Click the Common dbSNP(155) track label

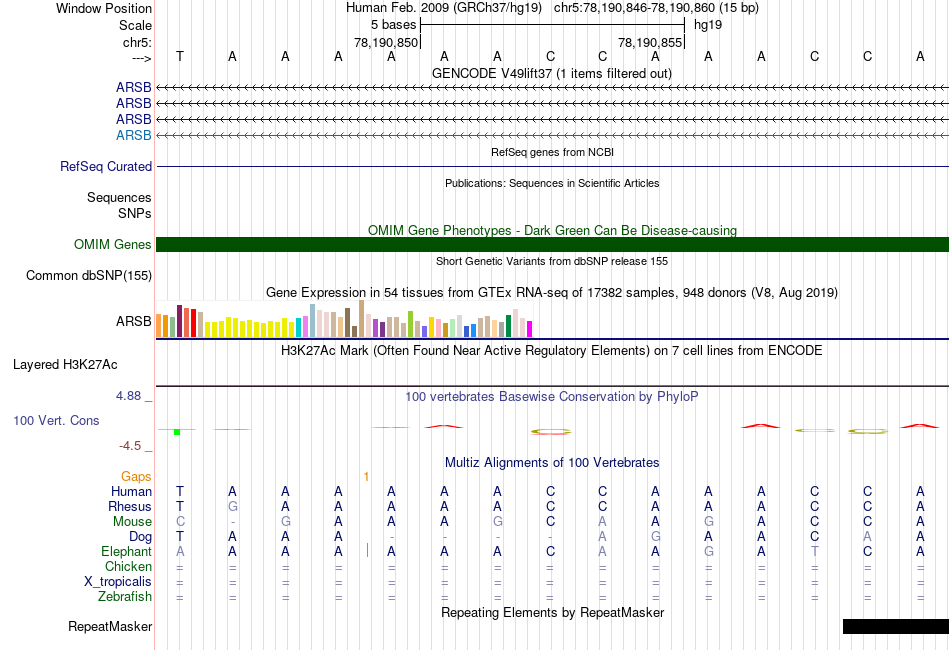(x=89, y=276)
